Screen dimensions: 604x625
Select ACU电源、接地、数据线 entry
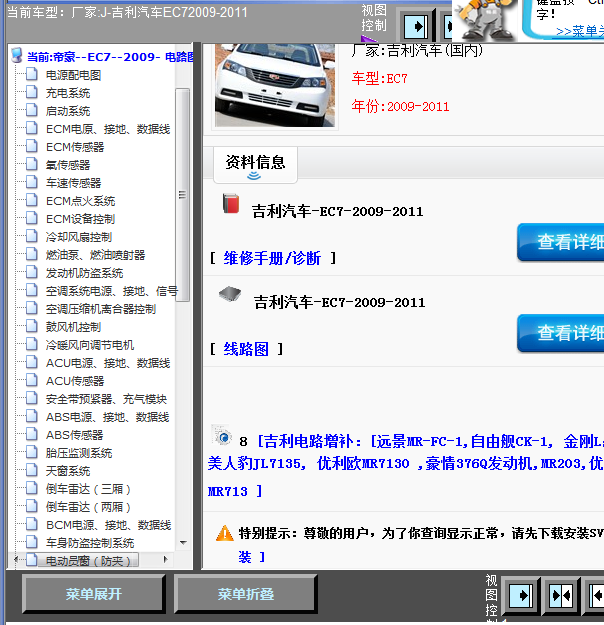[x=108, y=363]
